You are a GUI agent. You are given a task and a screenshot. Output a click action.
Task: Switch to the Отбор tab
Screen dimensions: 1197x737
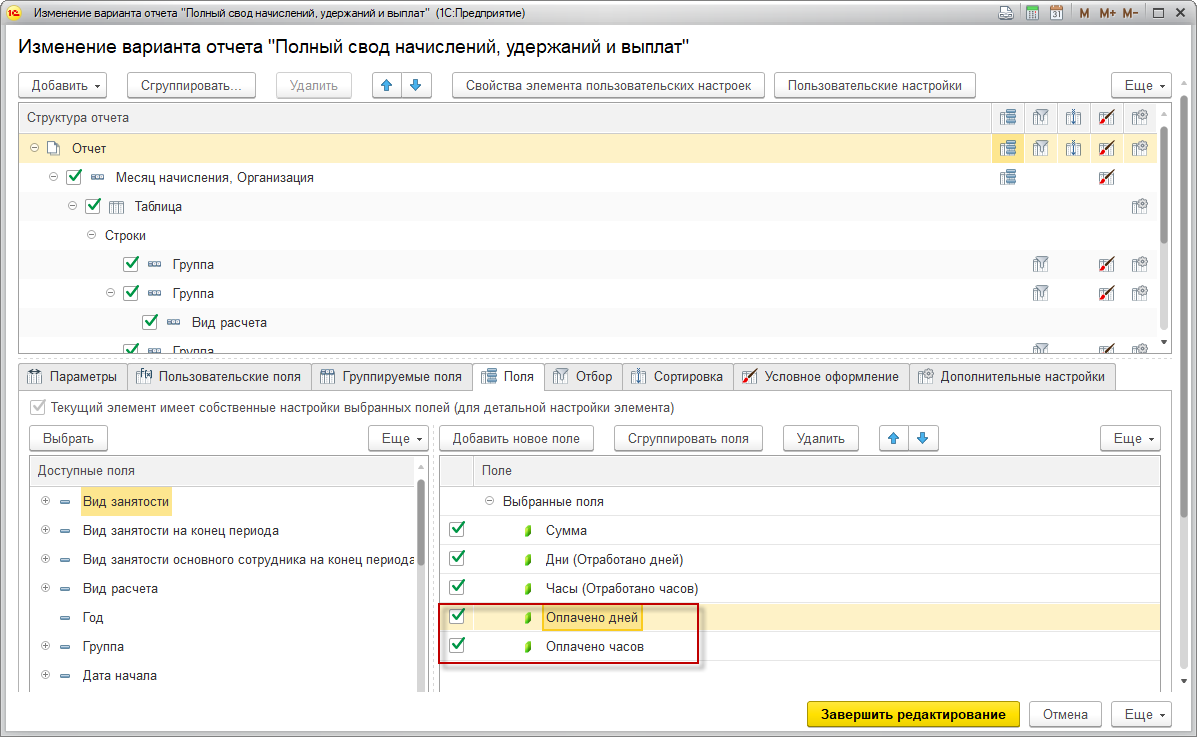584,377
